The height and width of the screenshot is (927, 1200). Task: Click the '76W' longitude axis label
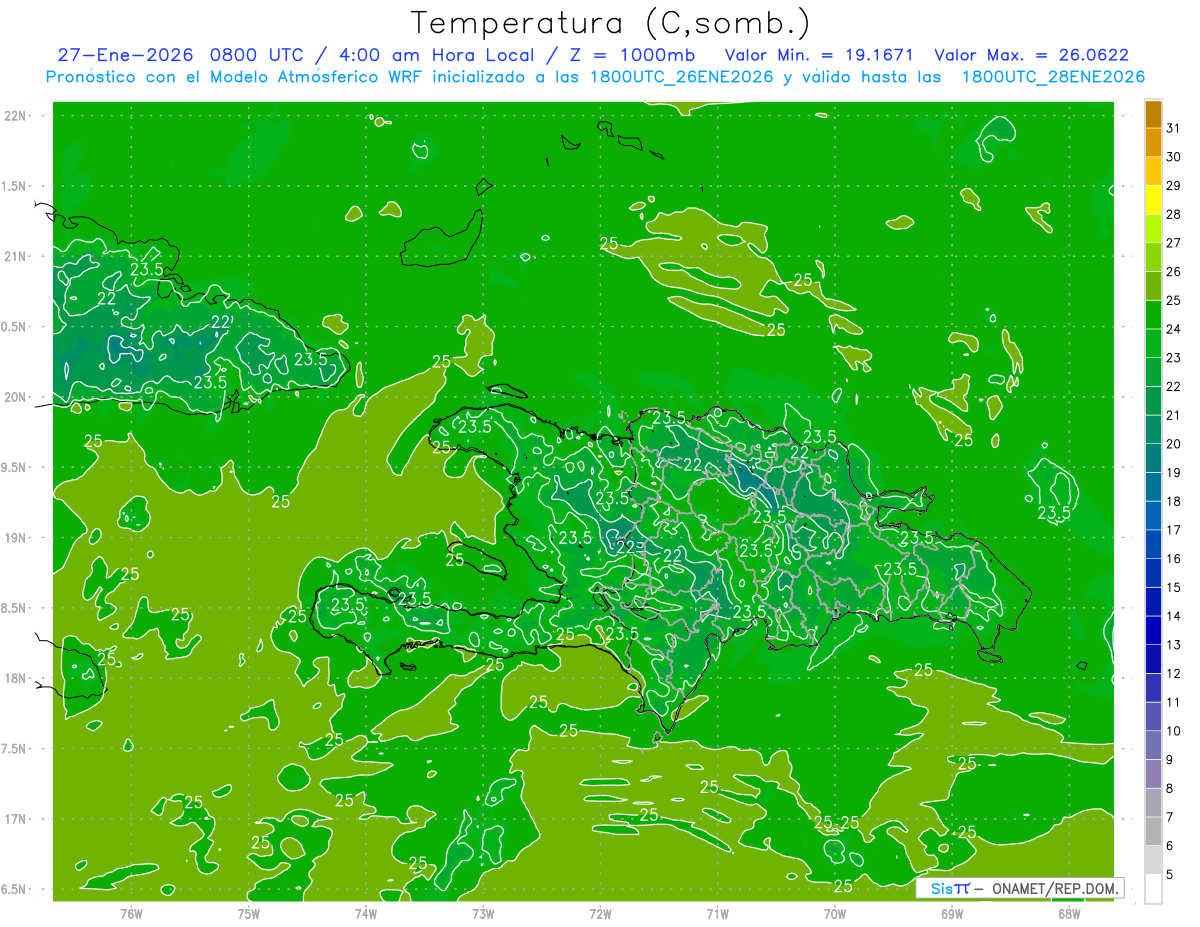click(x=131, y=913)
